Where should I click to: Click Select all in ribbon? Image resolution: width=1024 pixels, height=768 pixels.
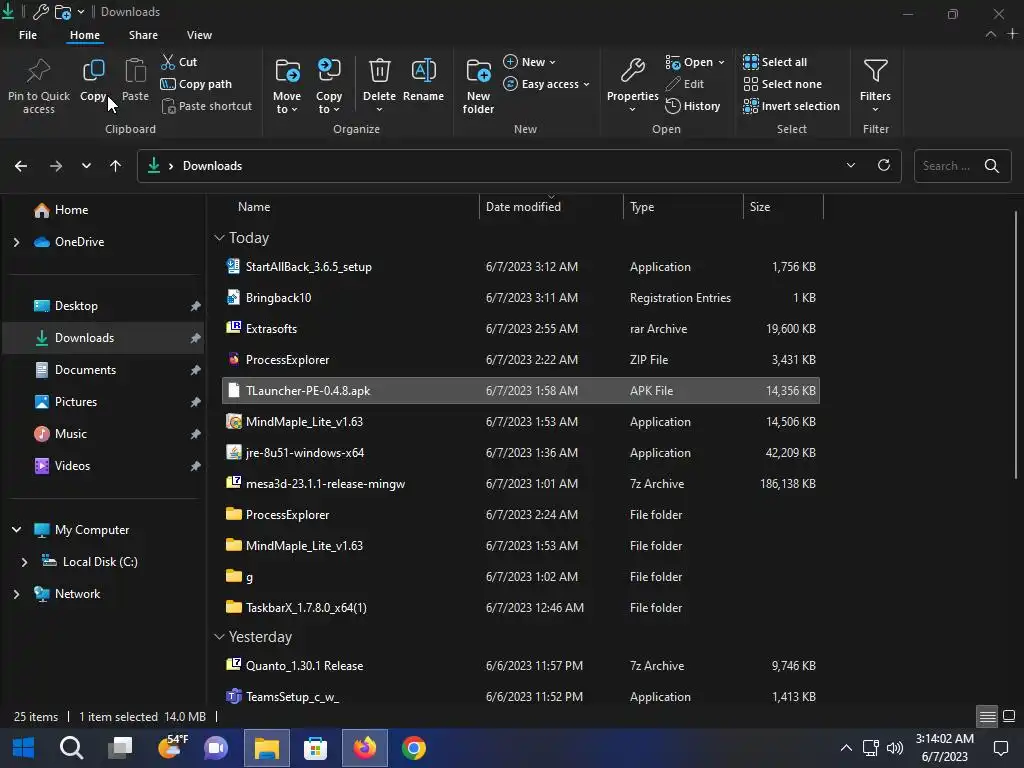pyautogui.click(x=775, y=62)
